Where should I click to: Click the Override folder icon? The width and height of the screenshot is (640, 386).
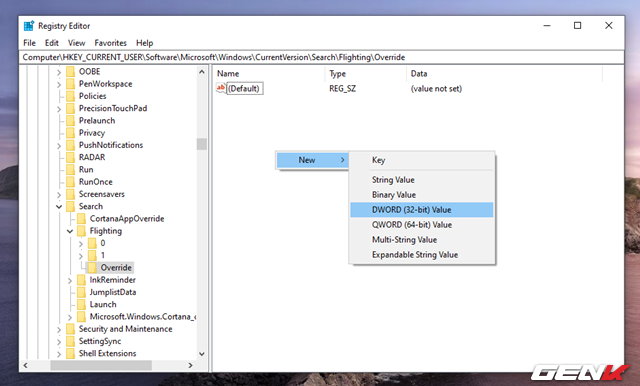(93, 268)
